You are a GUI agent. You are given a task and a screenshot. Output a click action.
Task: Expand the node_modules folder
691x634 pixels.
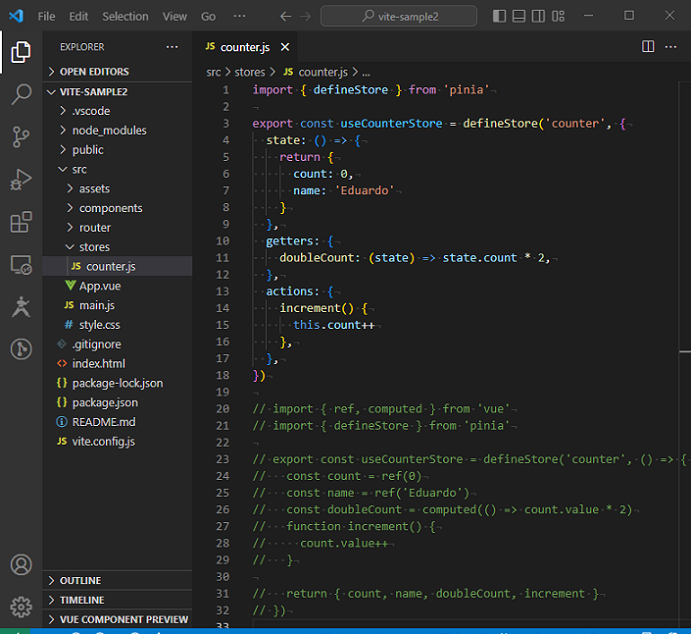(117, 130)
